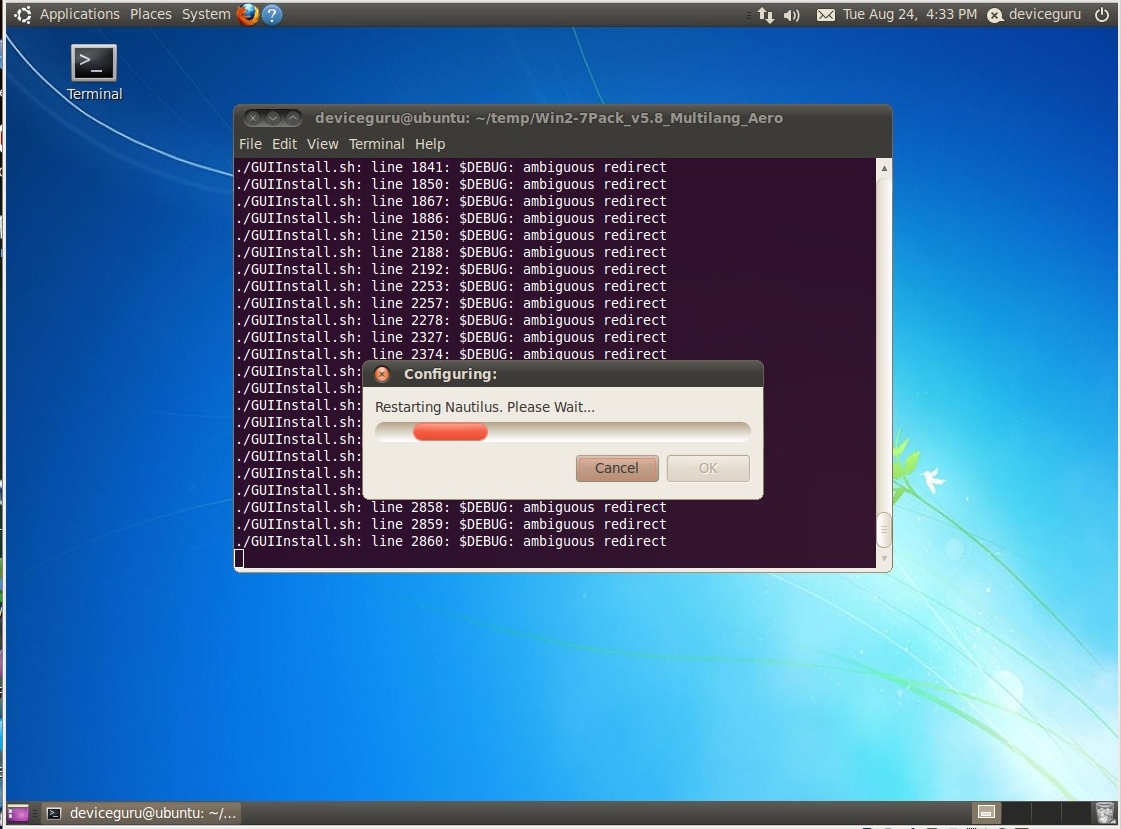Image resolution: width=1121 pixels, height=829 pixels.
Task: Close the Configuring dialog with its red X
Action: pos(382,374)
